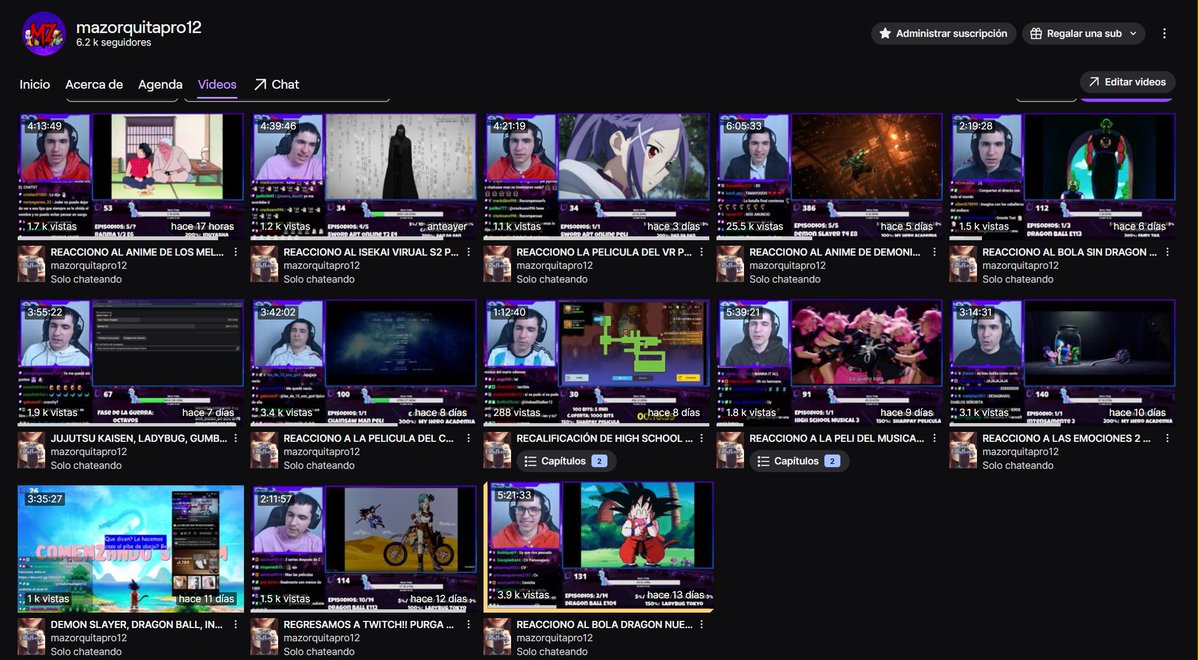Open options for REACCIONO LA PELICULA DEL VR video

point(702,252)
